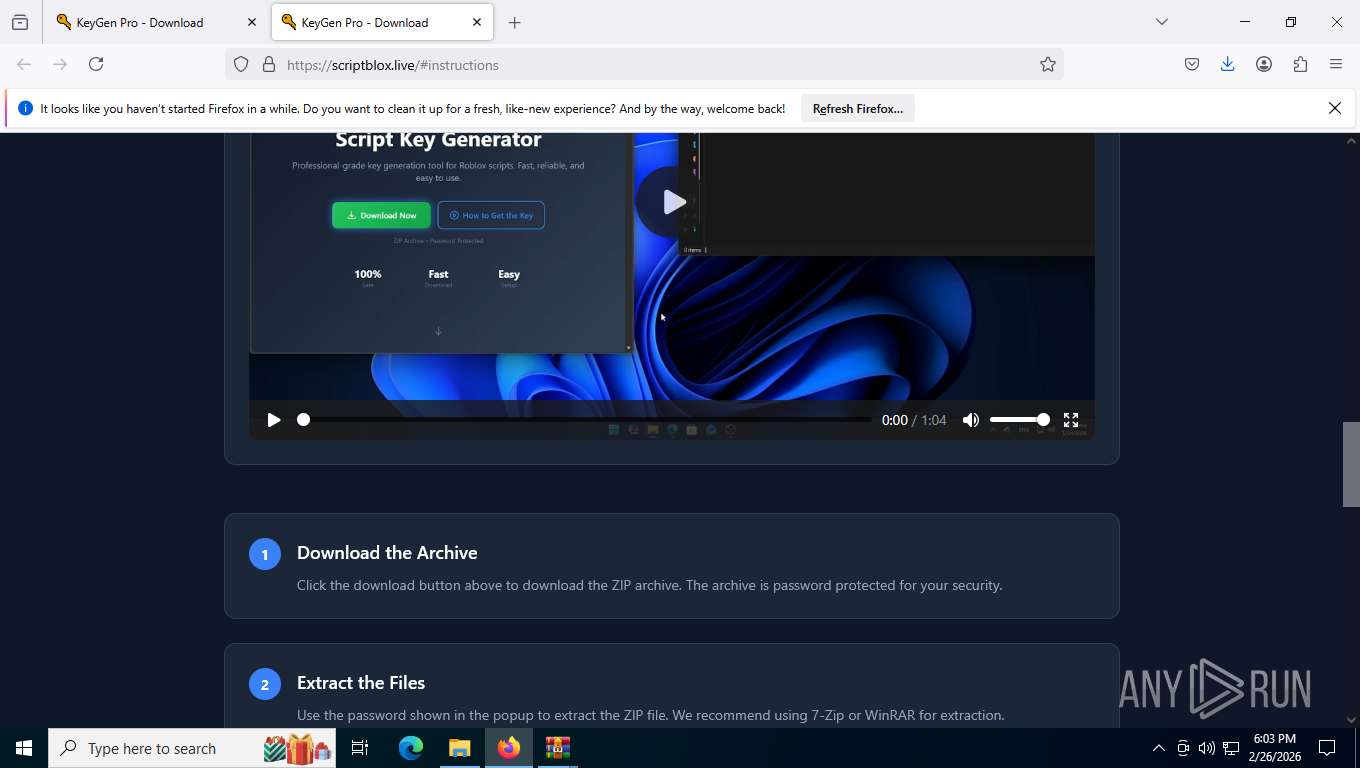Show hidden system tray icons
This screenshot has height=768, width=1360.
[x=1158, y=748]
